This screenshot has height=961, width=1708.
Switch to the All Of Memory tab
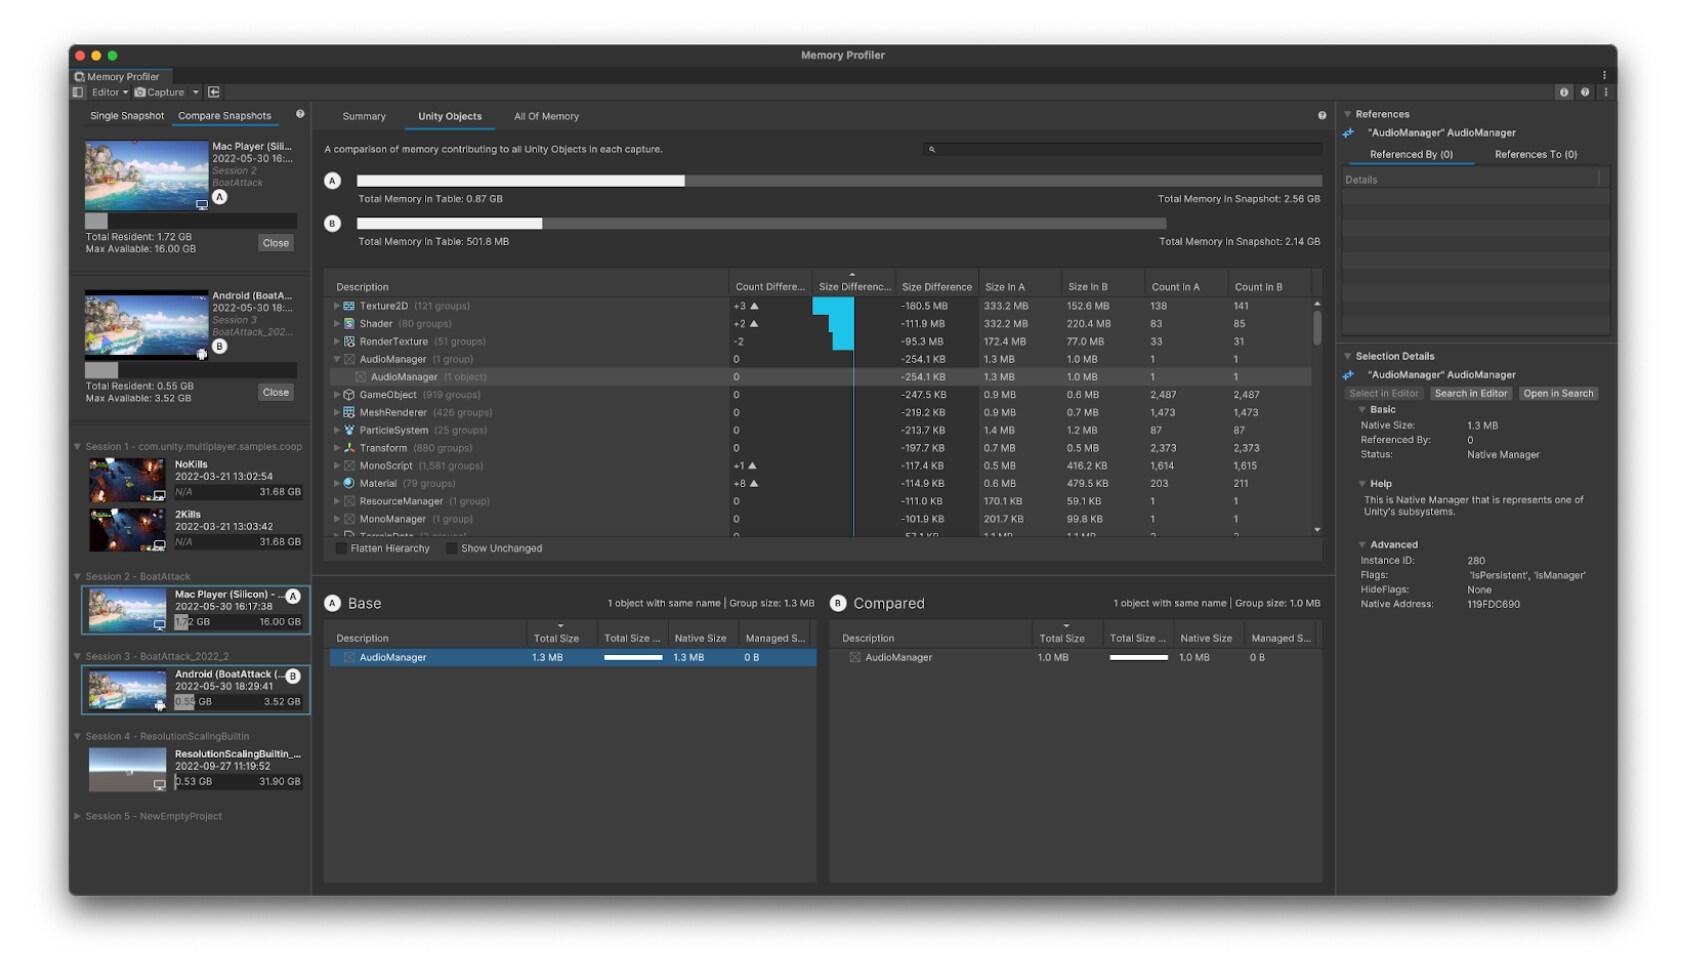pos(546,116)
